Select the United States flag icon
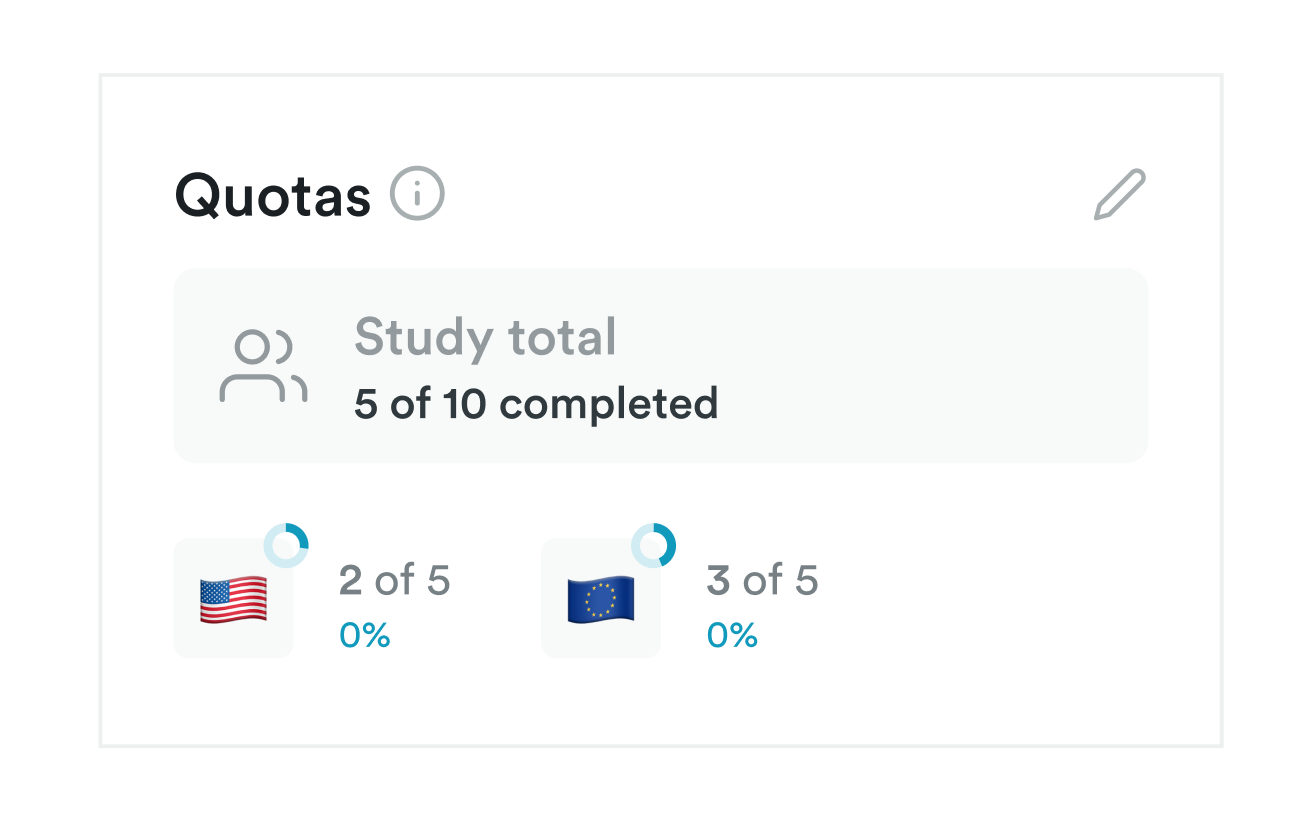Image resolution: width=1316 pixels, height=820 pixels. [233, 600]
